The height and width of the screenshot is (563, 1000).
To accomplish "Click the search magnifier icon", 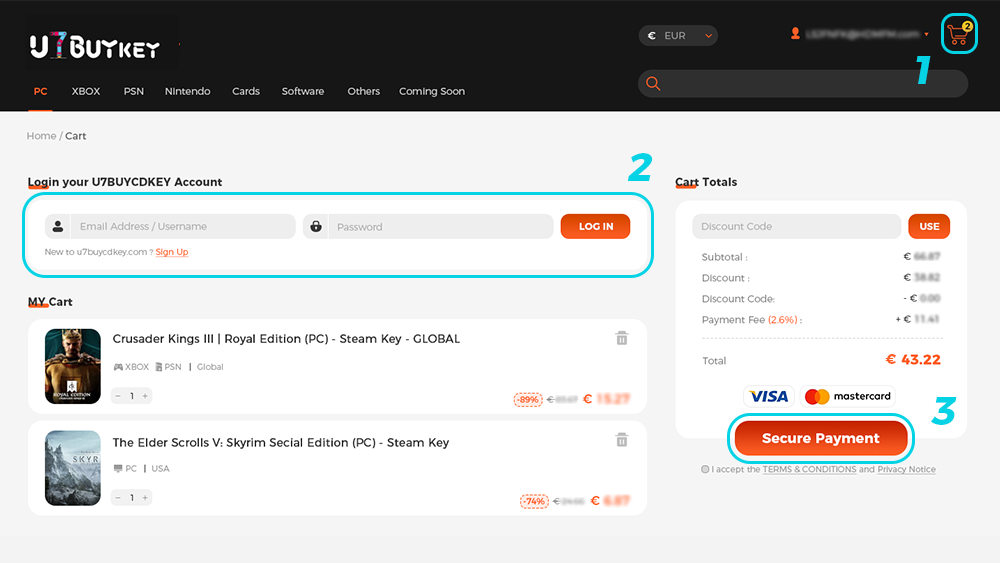I will point(652,84).
